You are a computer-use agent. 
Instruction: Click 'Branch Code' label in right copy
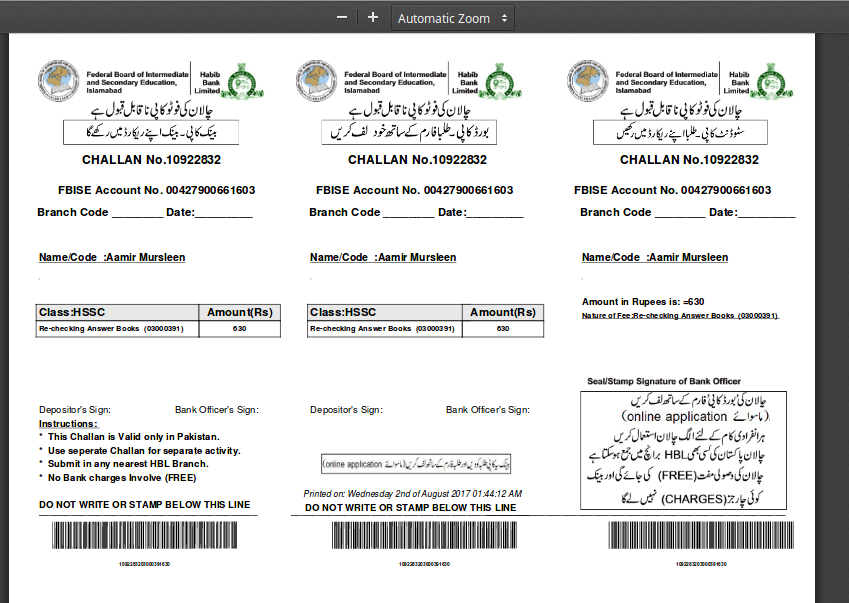click(616, 212)
